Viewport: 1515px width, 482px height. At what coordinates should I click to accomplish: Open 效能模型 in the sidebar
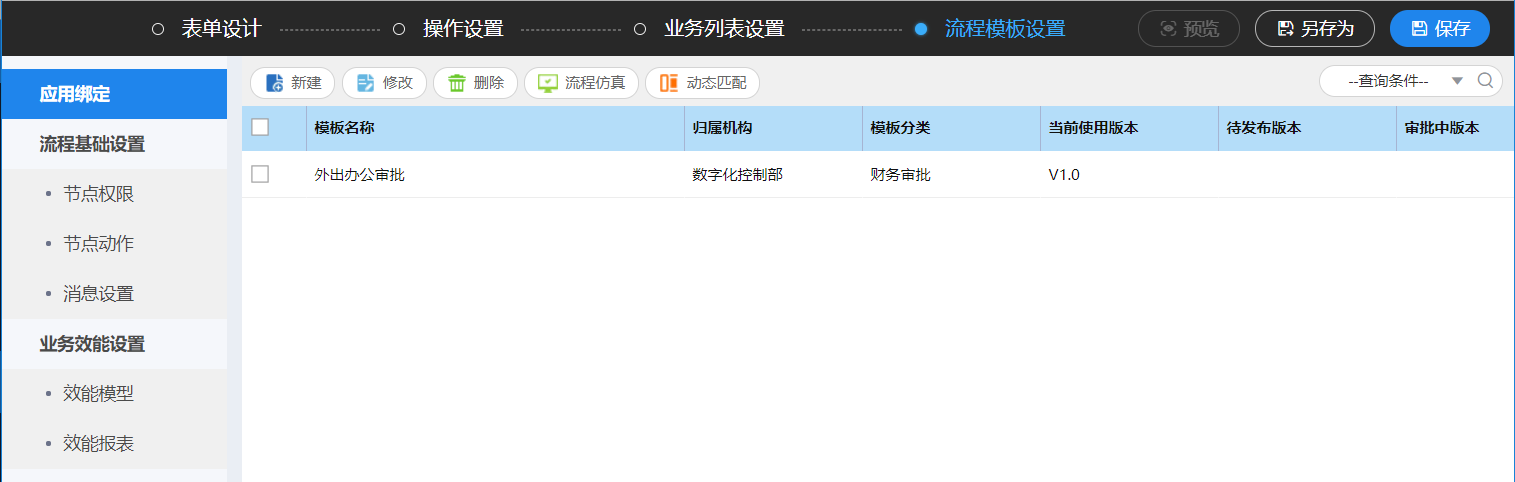point(114,394)
